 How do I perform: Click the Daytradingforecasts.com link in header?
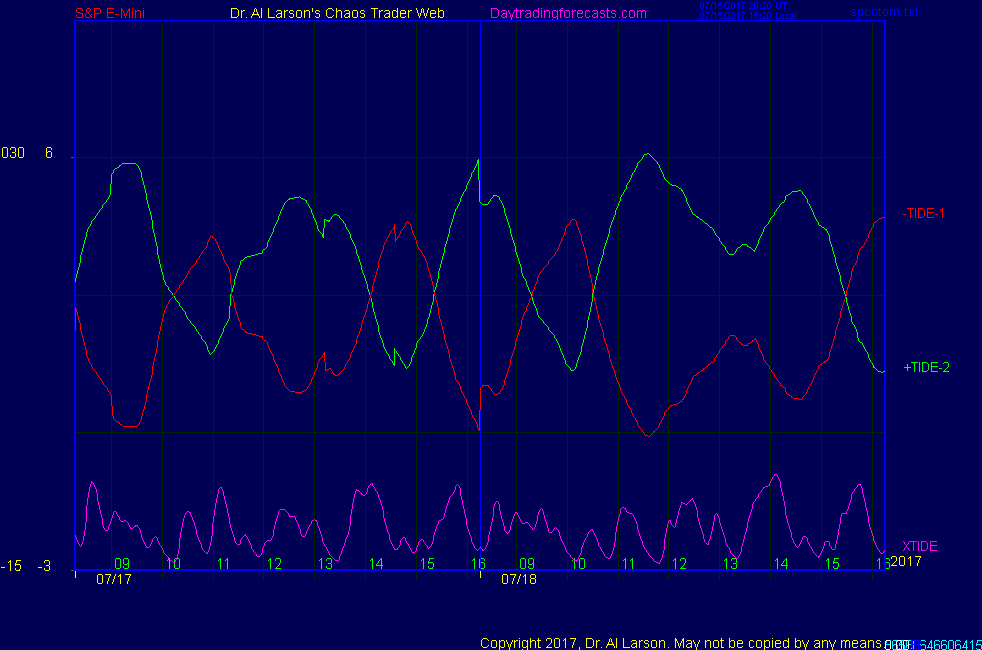[x=568, y=13]
